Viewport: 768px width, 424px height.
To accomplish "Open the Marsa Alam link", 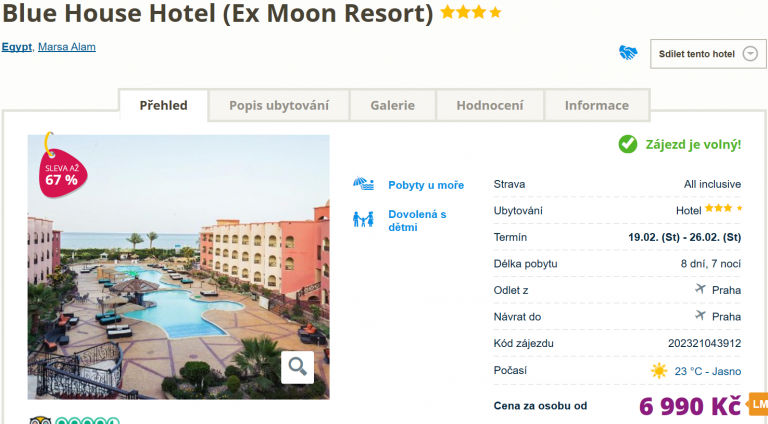I will [x=67, y=47].
